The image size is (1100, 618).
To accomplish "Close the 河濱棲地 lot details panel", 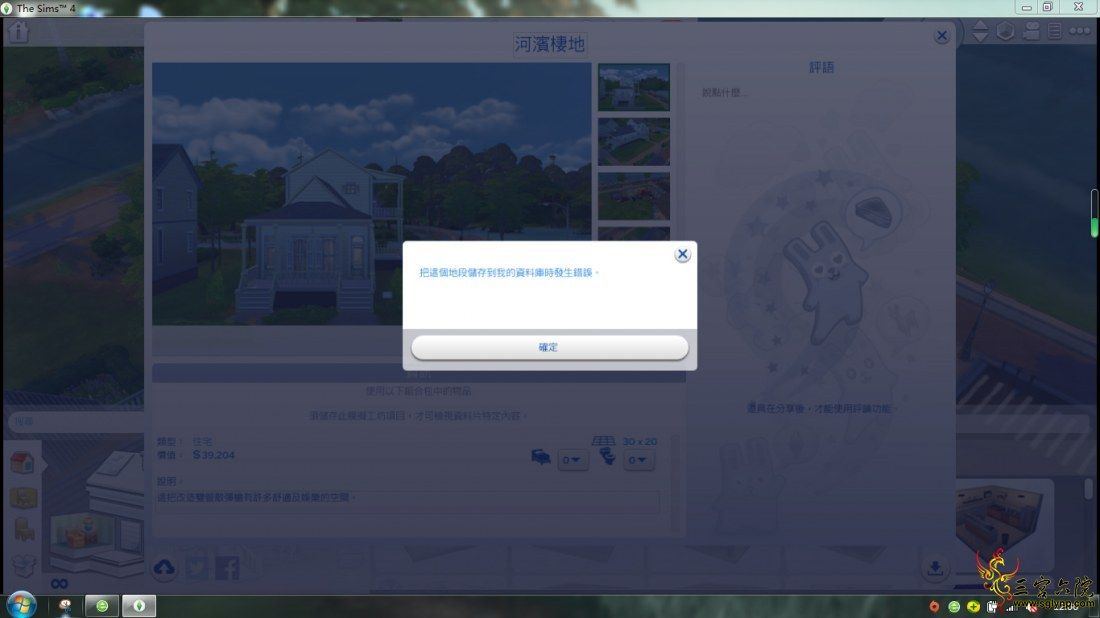I will (x=941, y=36).
